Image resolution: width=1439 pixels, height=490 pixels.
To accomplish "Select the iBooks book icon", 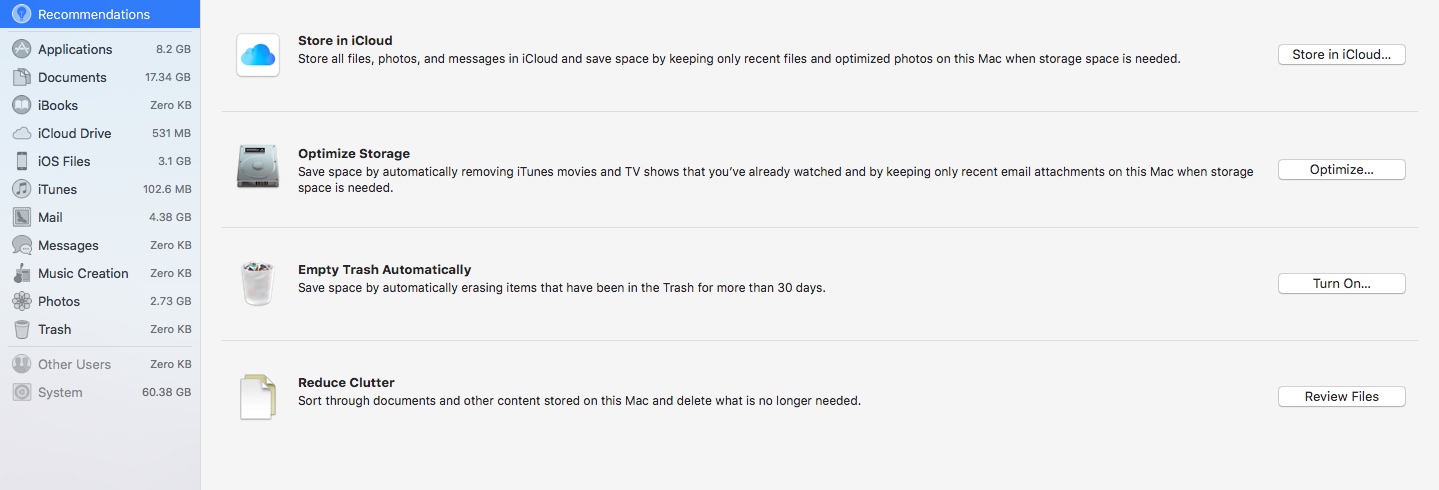I will pos(22,105).
